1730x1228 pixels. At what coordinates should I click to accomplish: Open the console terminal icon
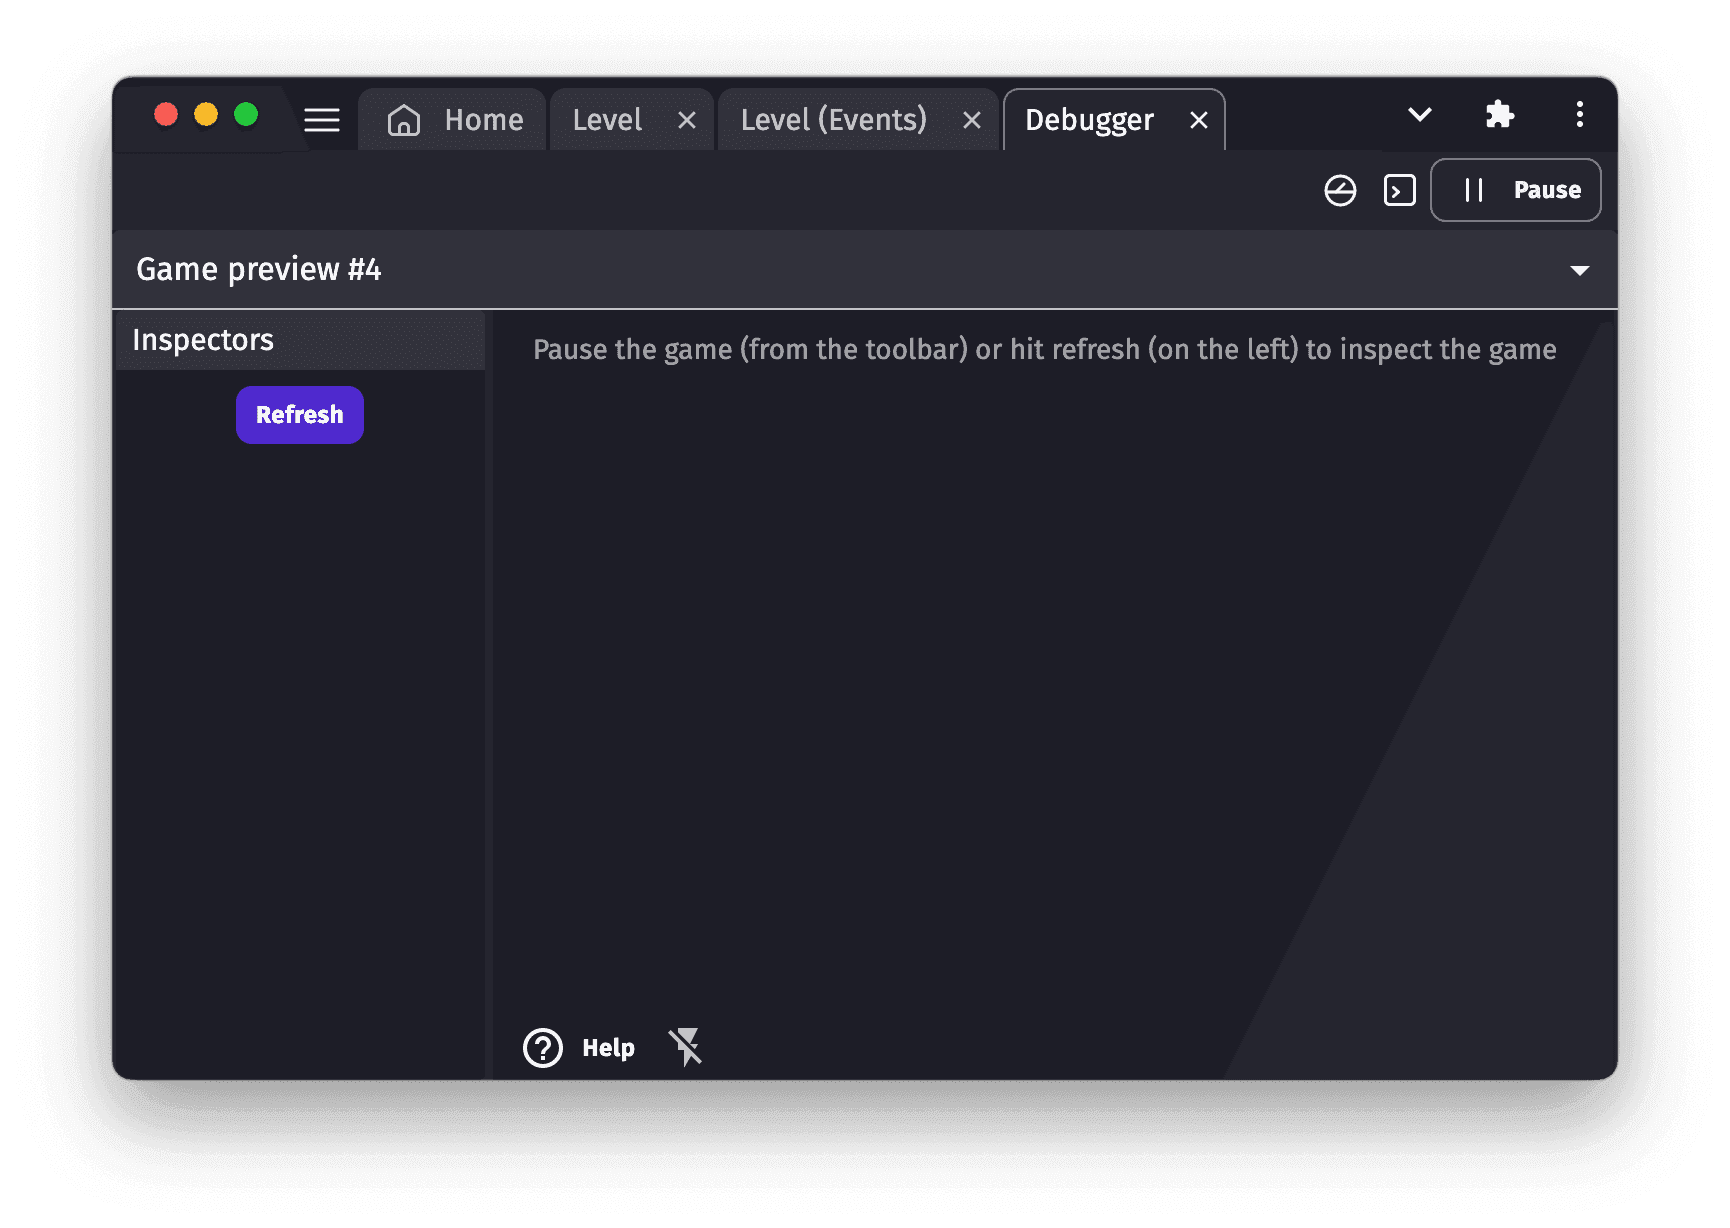(1399, 190)
